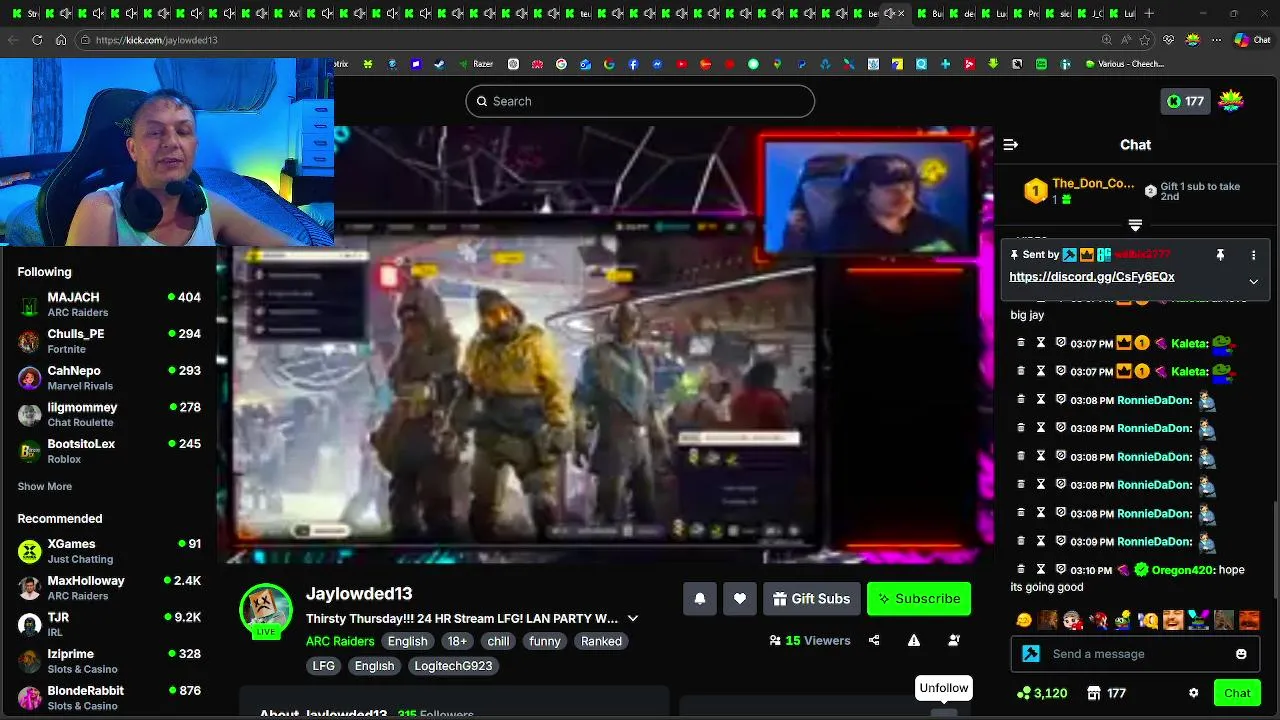Share the stream with the share icon

click(x=874, y=640)
